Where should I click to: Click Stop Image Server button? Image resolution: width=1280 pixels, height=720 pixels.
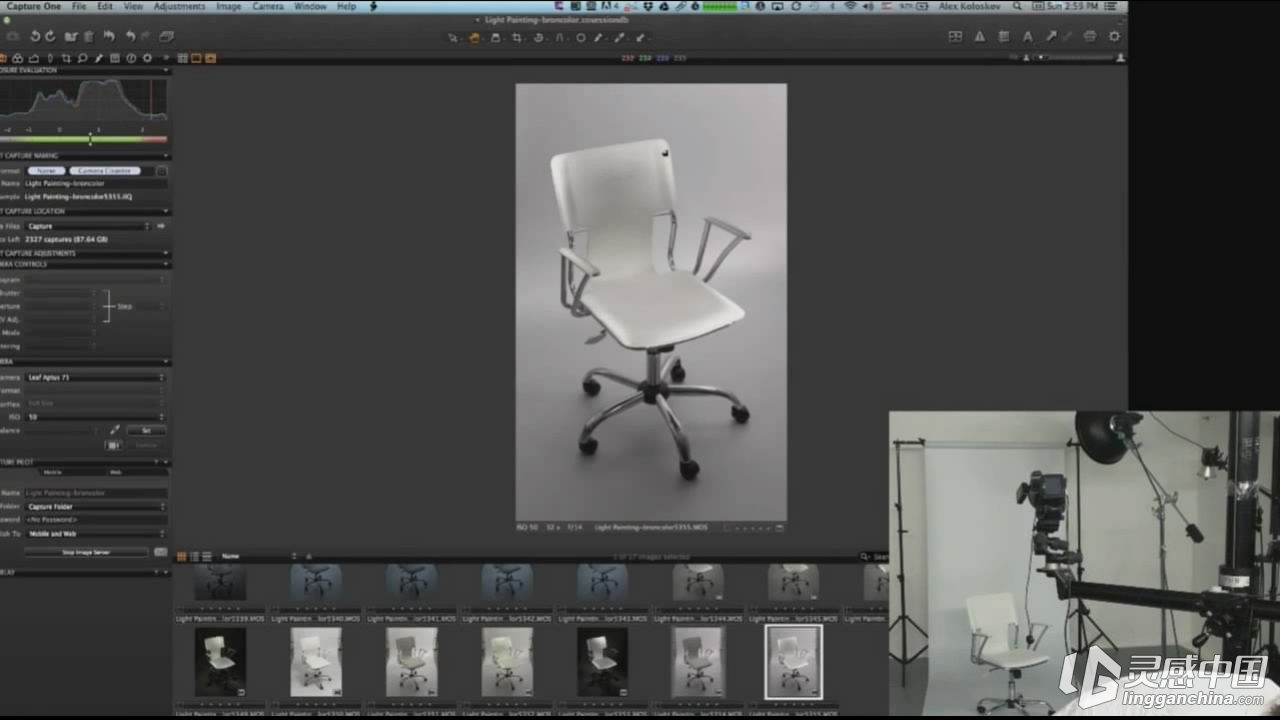point(86,552)
